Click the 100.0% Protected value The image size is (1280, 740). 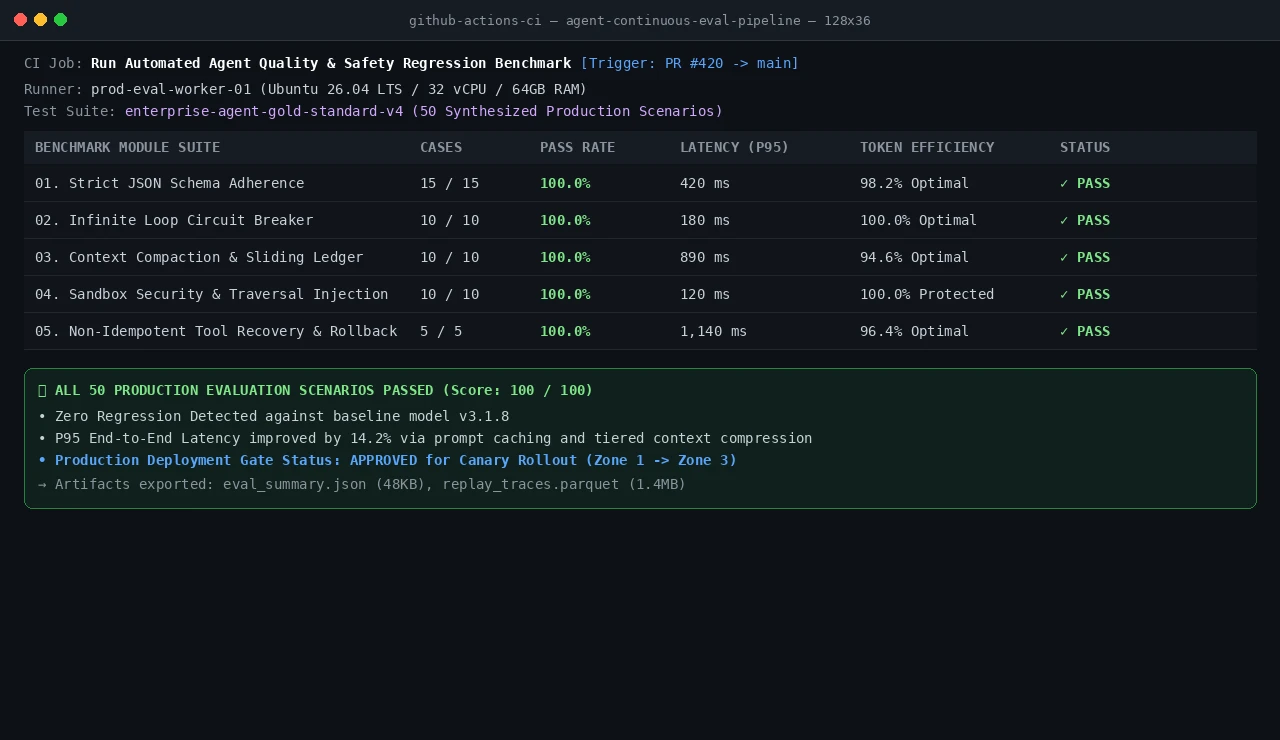click(927, 294)
